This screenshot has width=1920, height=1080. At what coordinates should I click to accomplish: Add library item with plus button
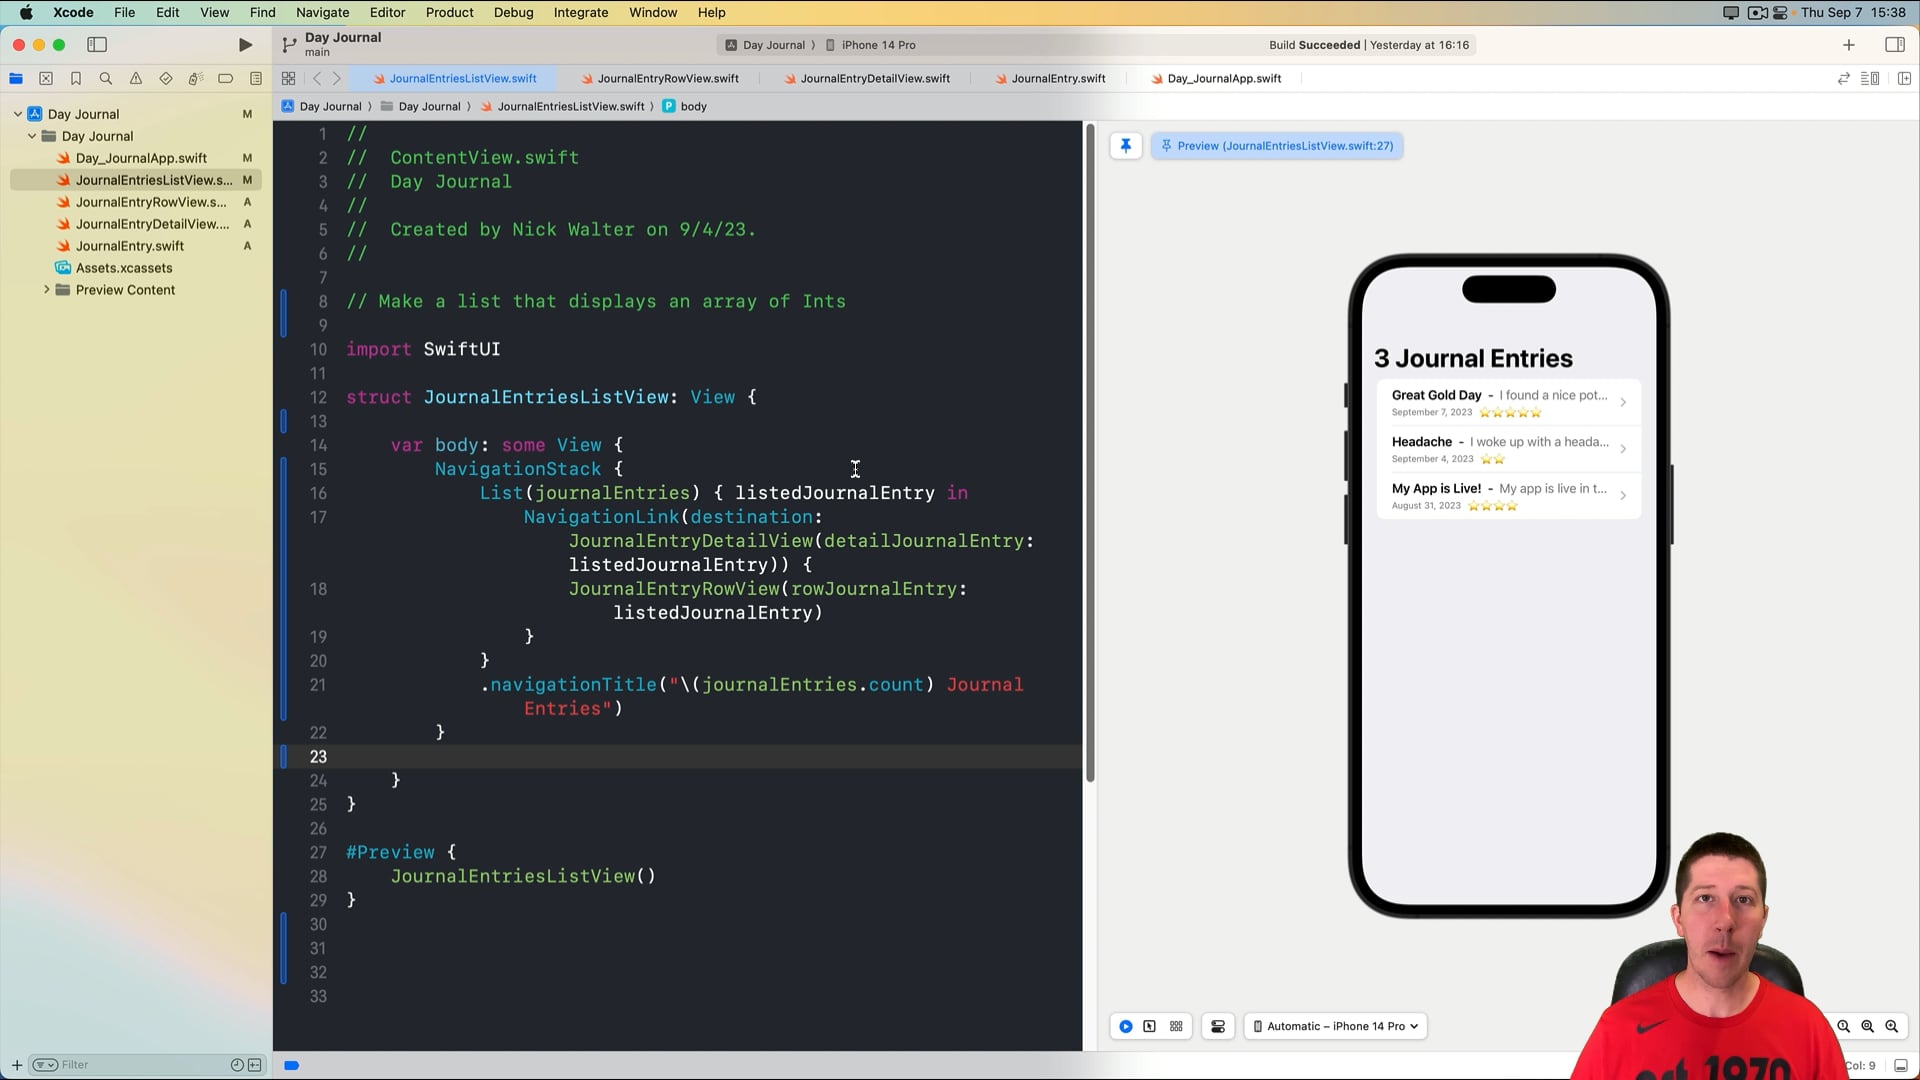pyautogui.click(x=1849, y=45)
